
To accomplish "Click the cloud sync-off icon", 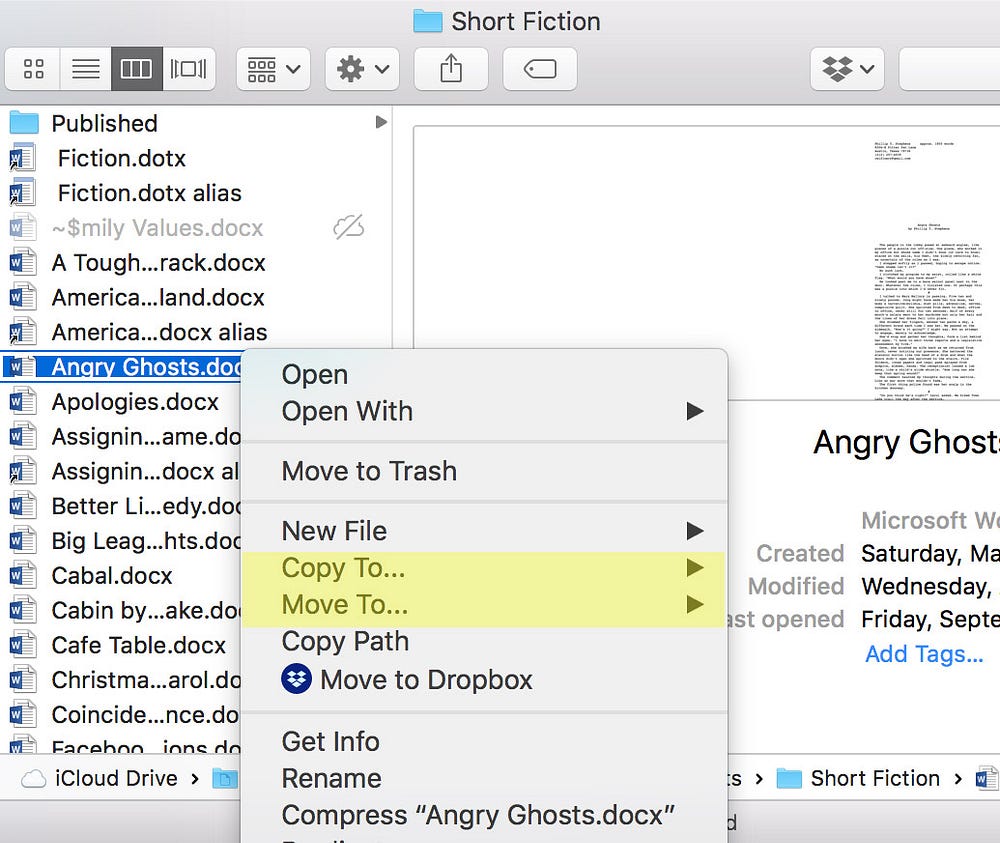I will pos(349,227).
